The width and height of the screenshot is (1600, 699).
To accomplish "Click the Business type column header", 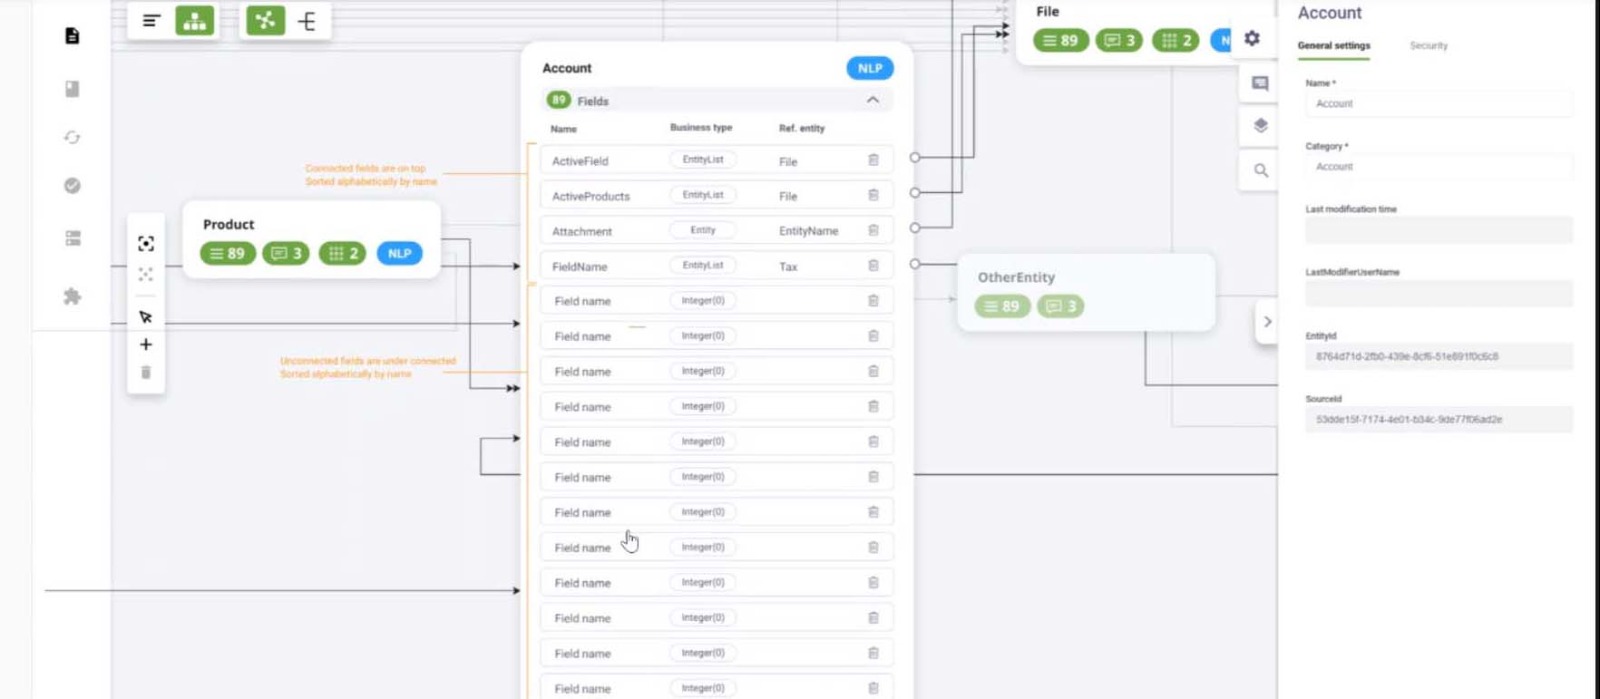I will click(x=701, y=127).
